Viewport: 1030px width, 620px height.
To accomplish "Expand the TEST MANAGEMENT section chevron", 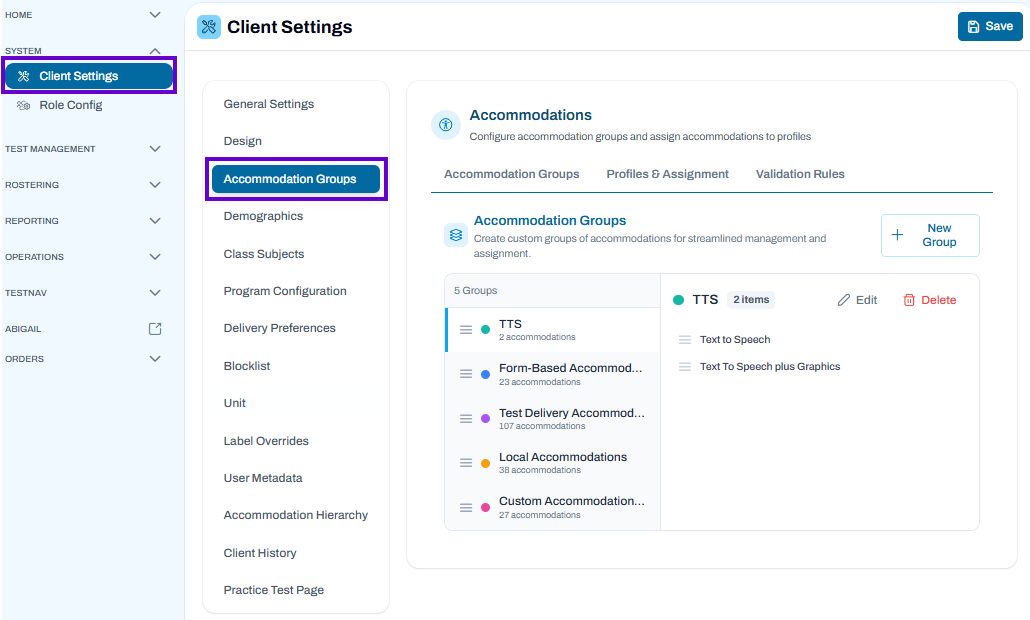I will click(155, 149).
